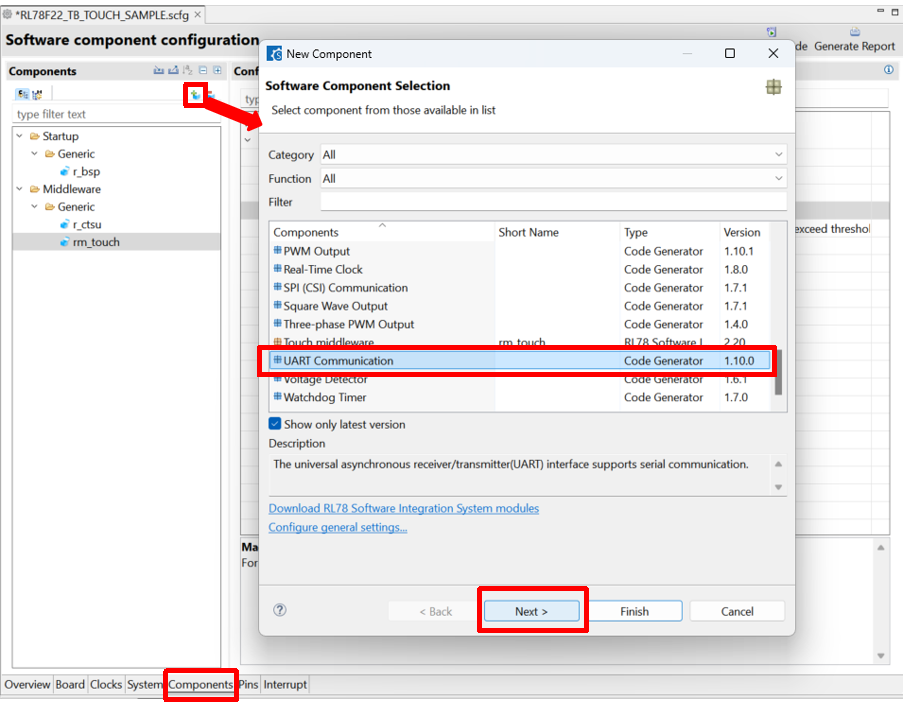Switch to the Pins tab

(x=248, y=685)
